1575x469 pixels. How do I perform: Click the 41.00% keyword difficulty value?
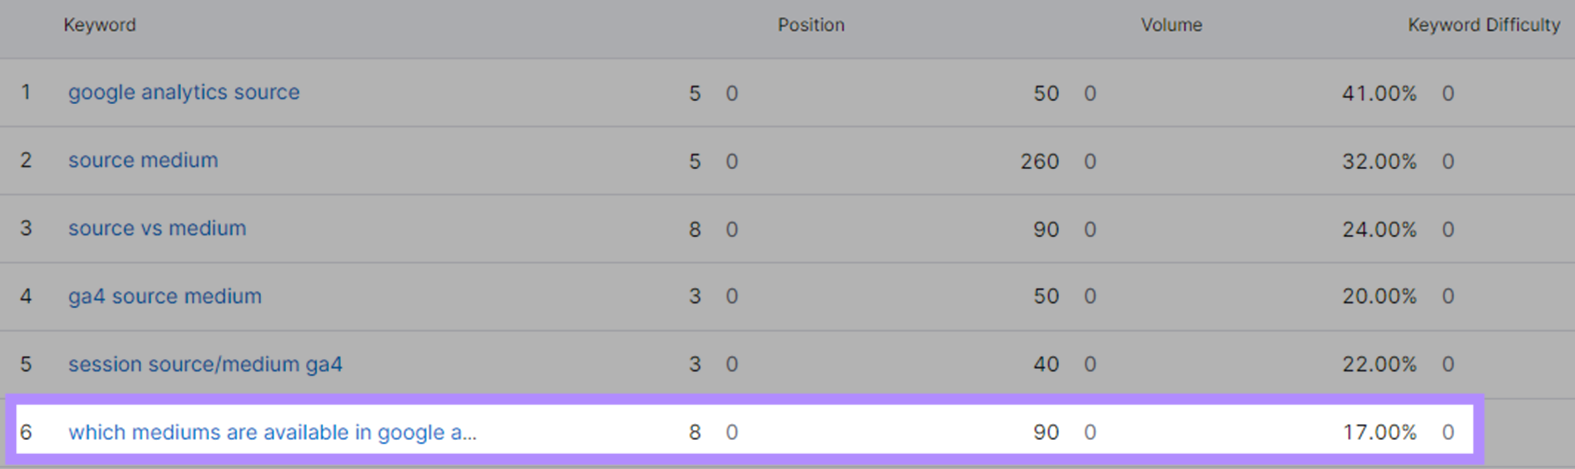pos(1379,93)
